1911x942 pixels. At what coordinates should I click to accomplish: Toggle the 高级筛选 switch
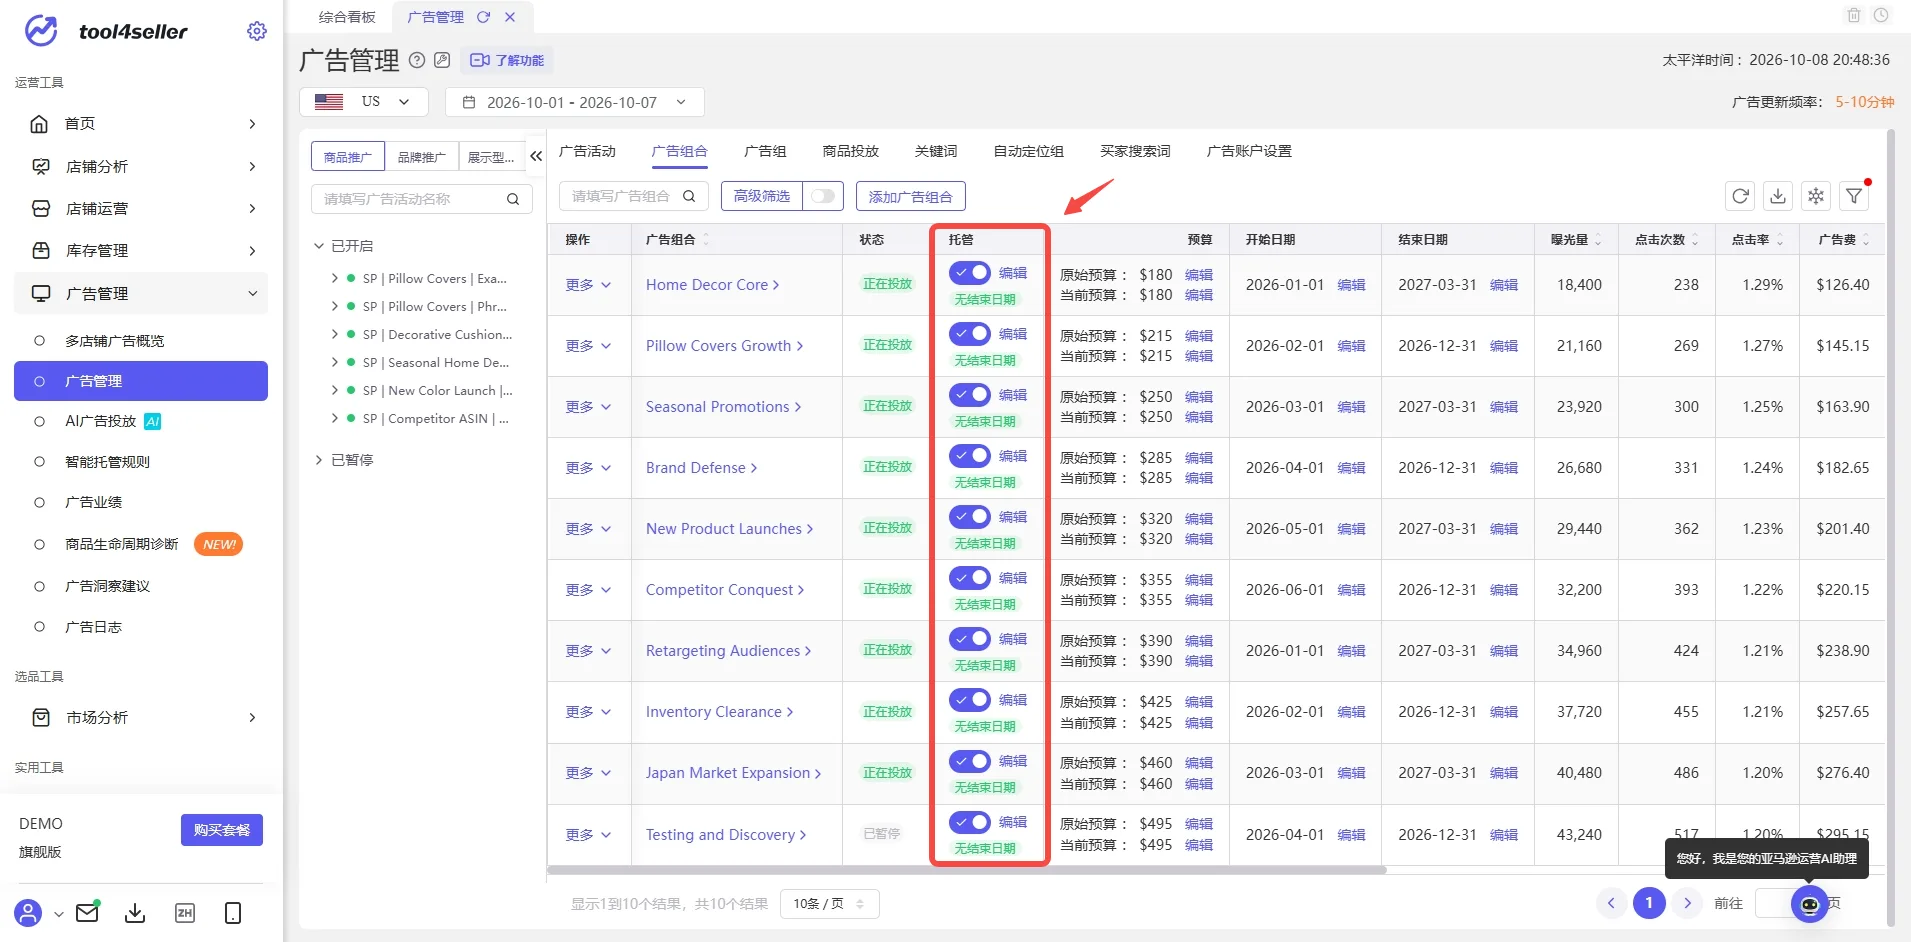[823, 196]
